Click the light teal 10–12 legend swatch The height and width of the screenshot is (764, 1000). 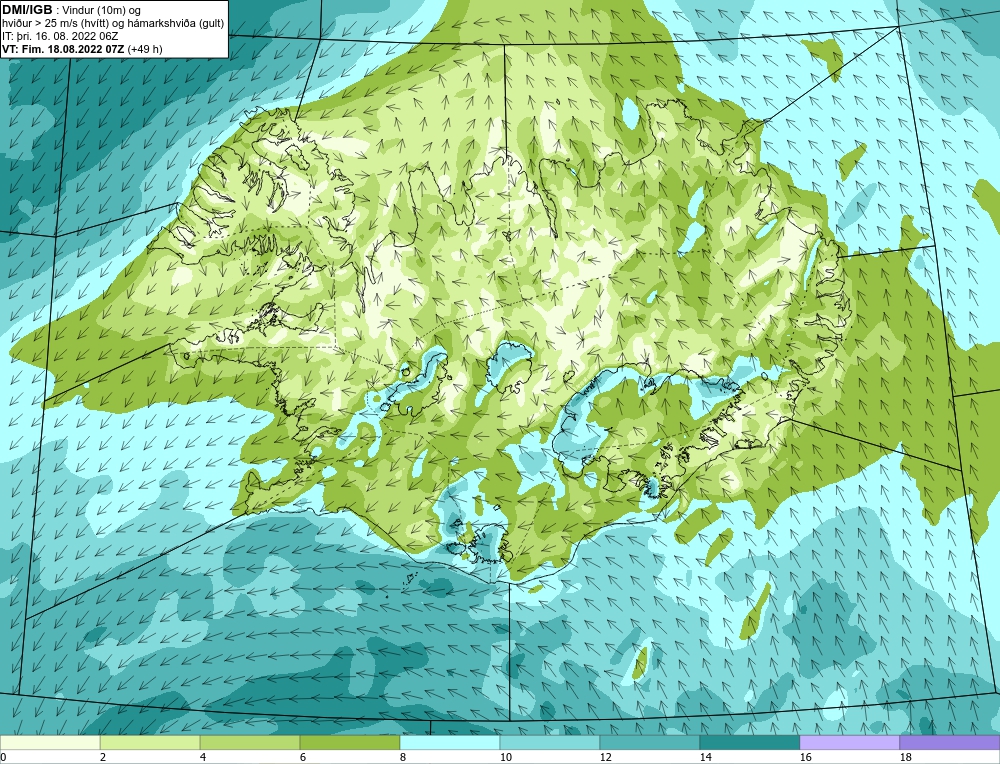tap(550, 742)
